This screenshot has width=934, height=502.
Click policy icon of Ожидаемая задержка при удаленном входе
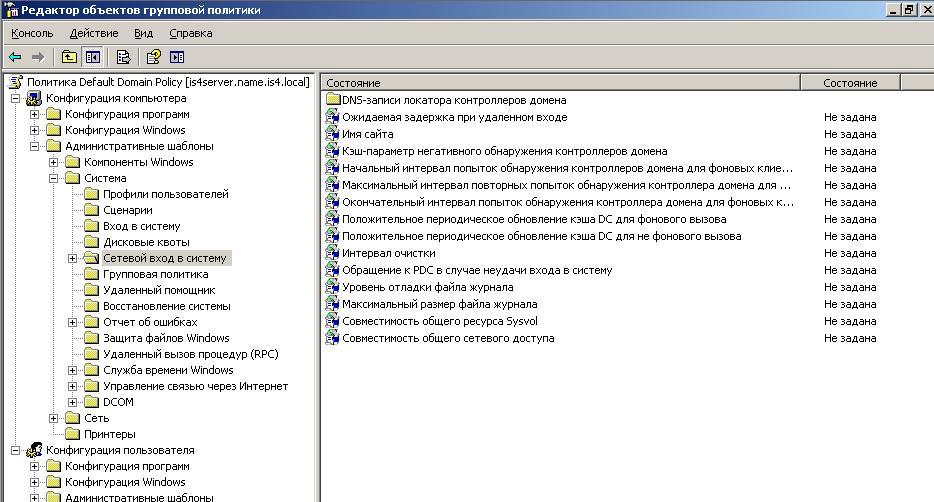(332, 117)
